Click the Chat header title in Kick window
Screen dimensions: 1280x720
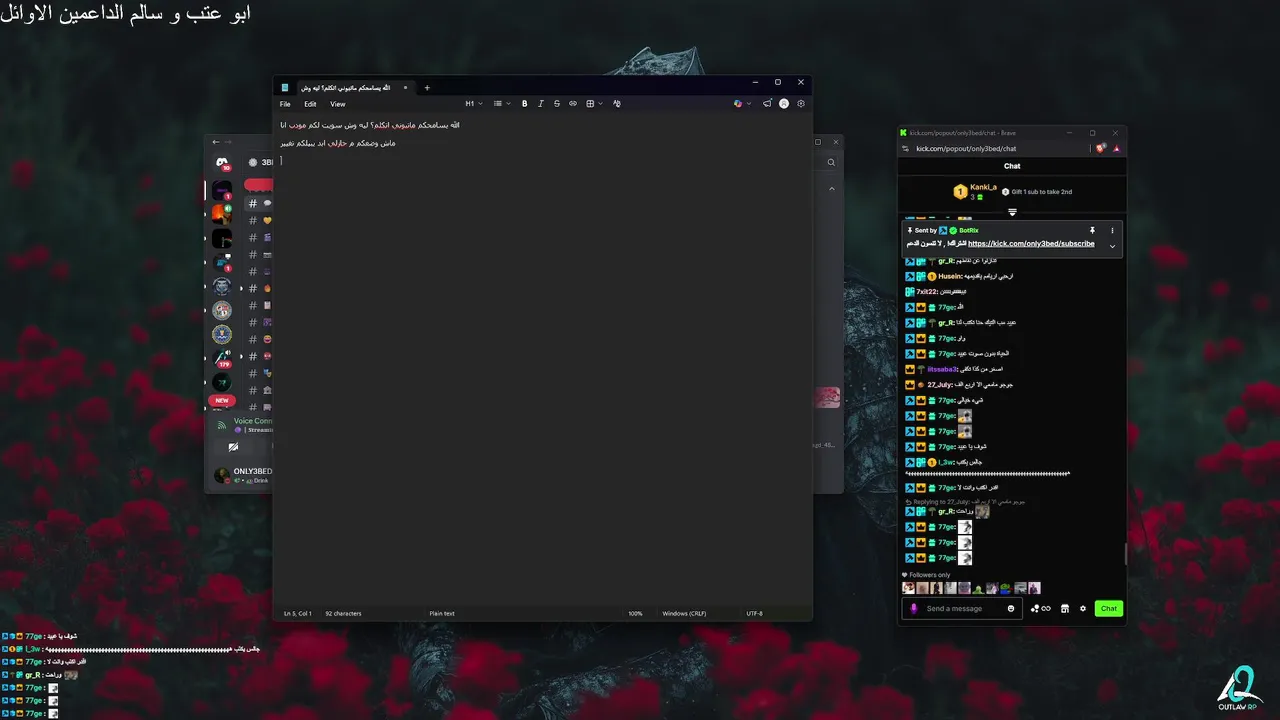coord(1012,166)
